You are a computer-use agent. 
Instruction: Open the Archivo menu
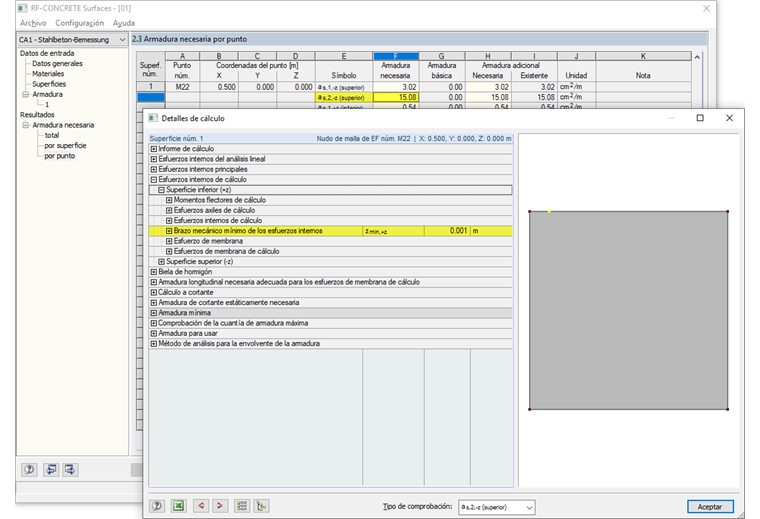click(33, 23)
